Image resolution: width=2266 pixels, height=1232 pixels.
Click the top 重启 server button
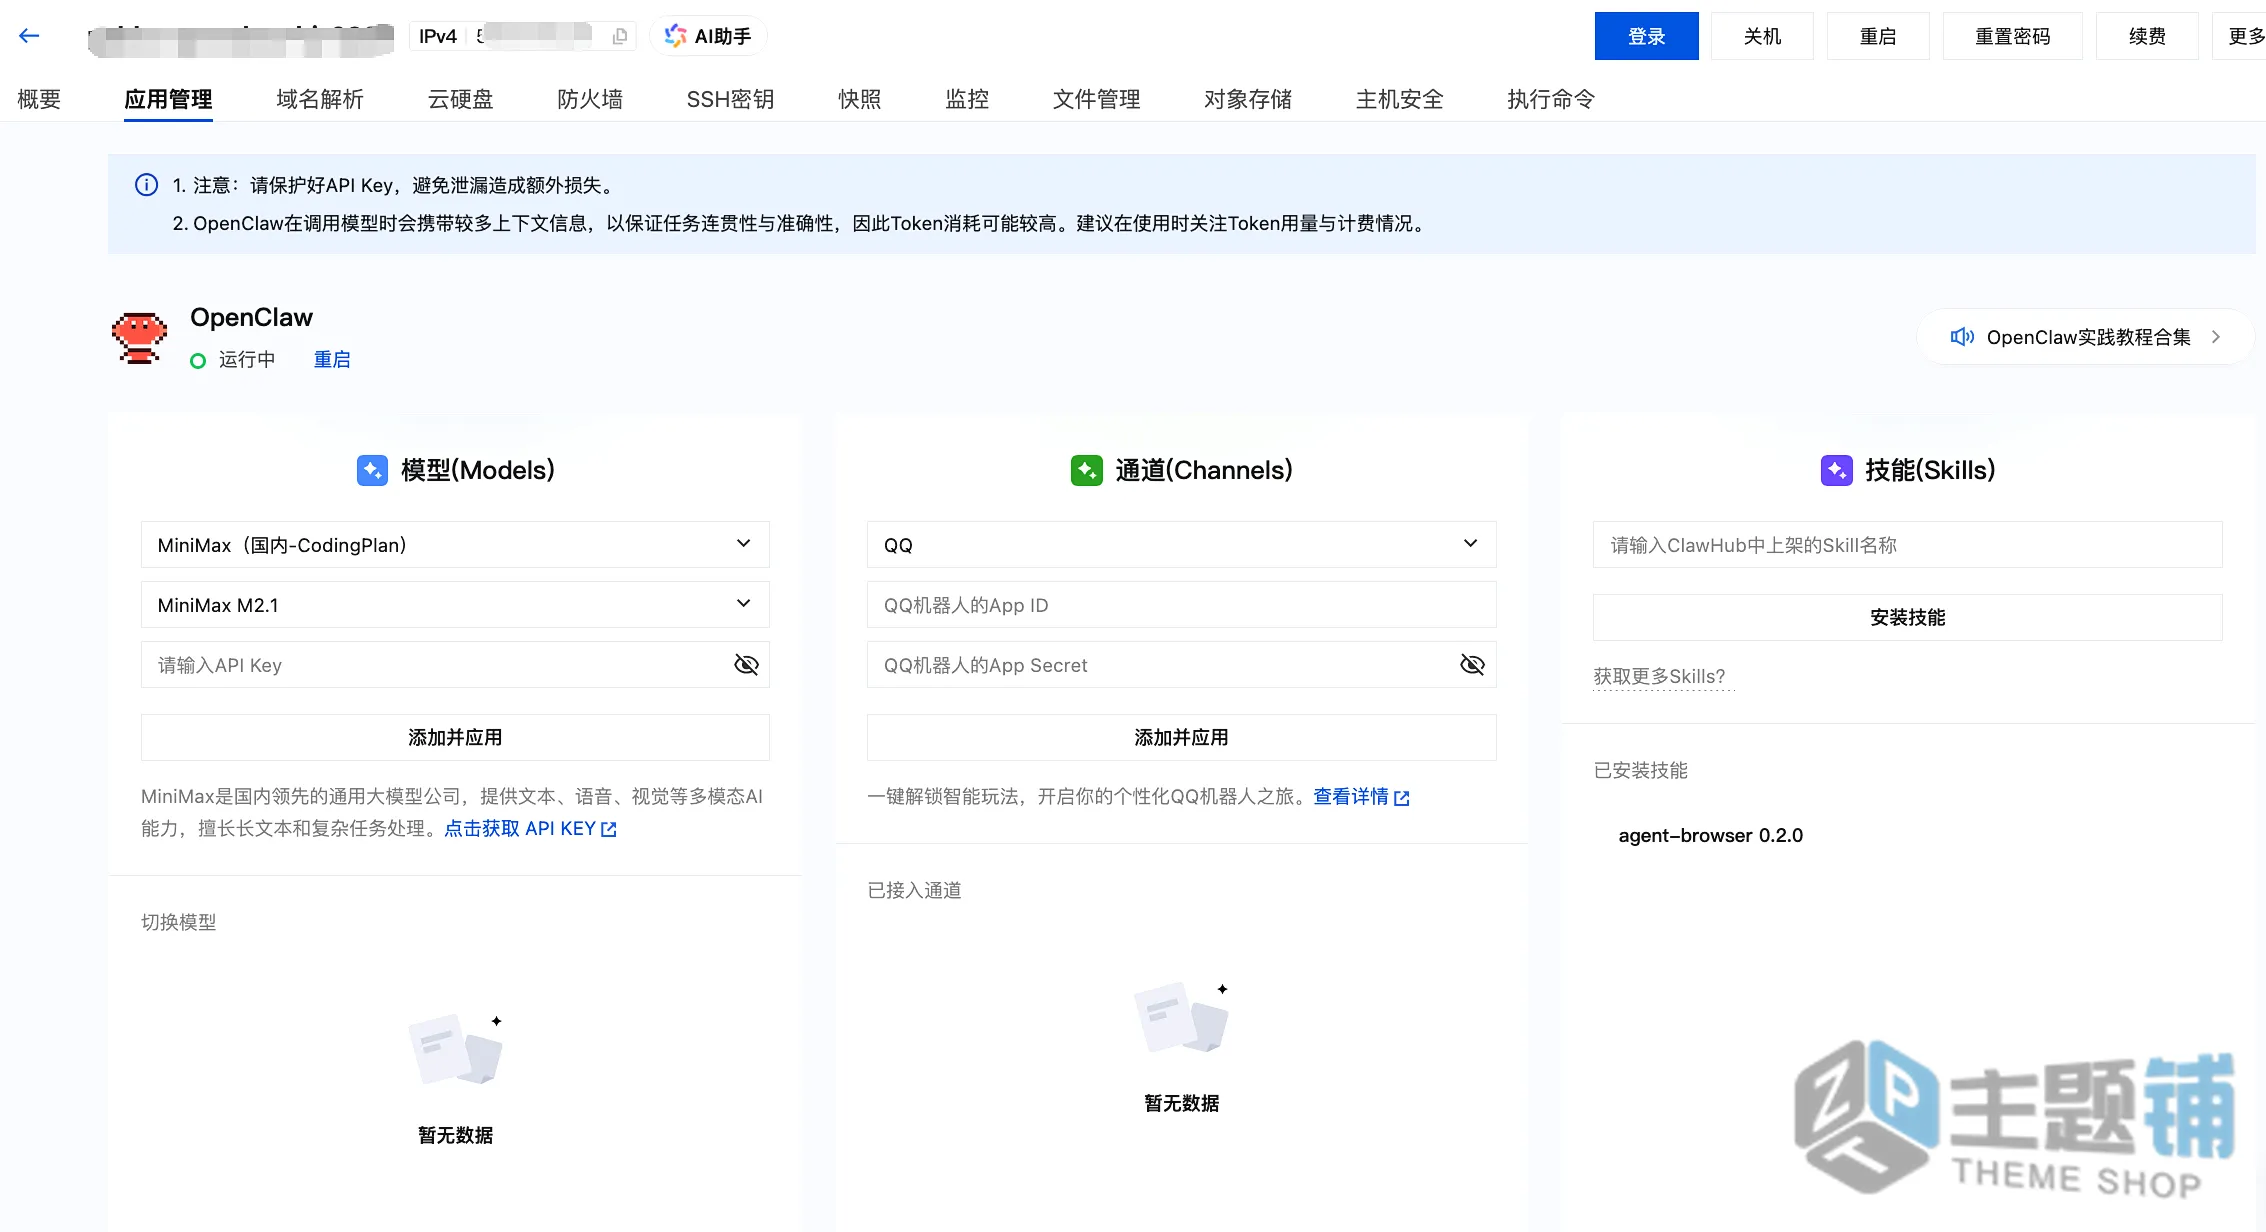tap(1878, 36)
